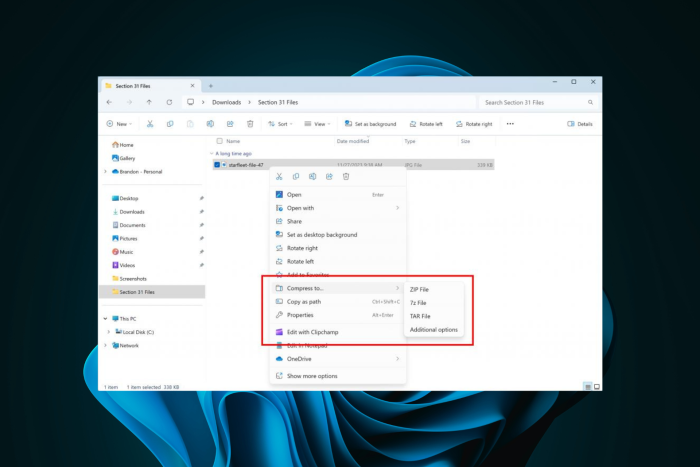Click Set as background in the command bar

[x=369, y=124]
